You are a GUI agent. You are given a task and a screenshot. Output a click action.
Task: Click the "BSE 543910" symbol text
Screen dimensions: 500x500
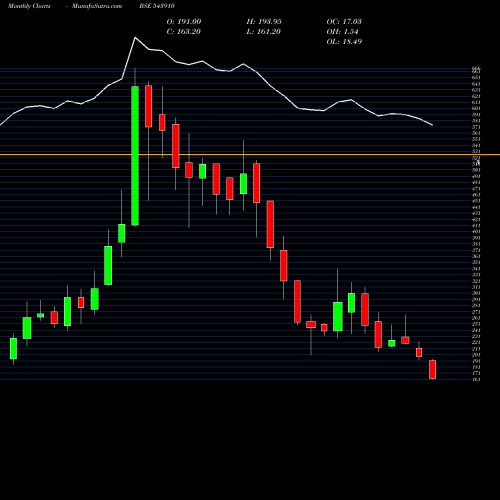pyautogui.click(x=157, y=6)
